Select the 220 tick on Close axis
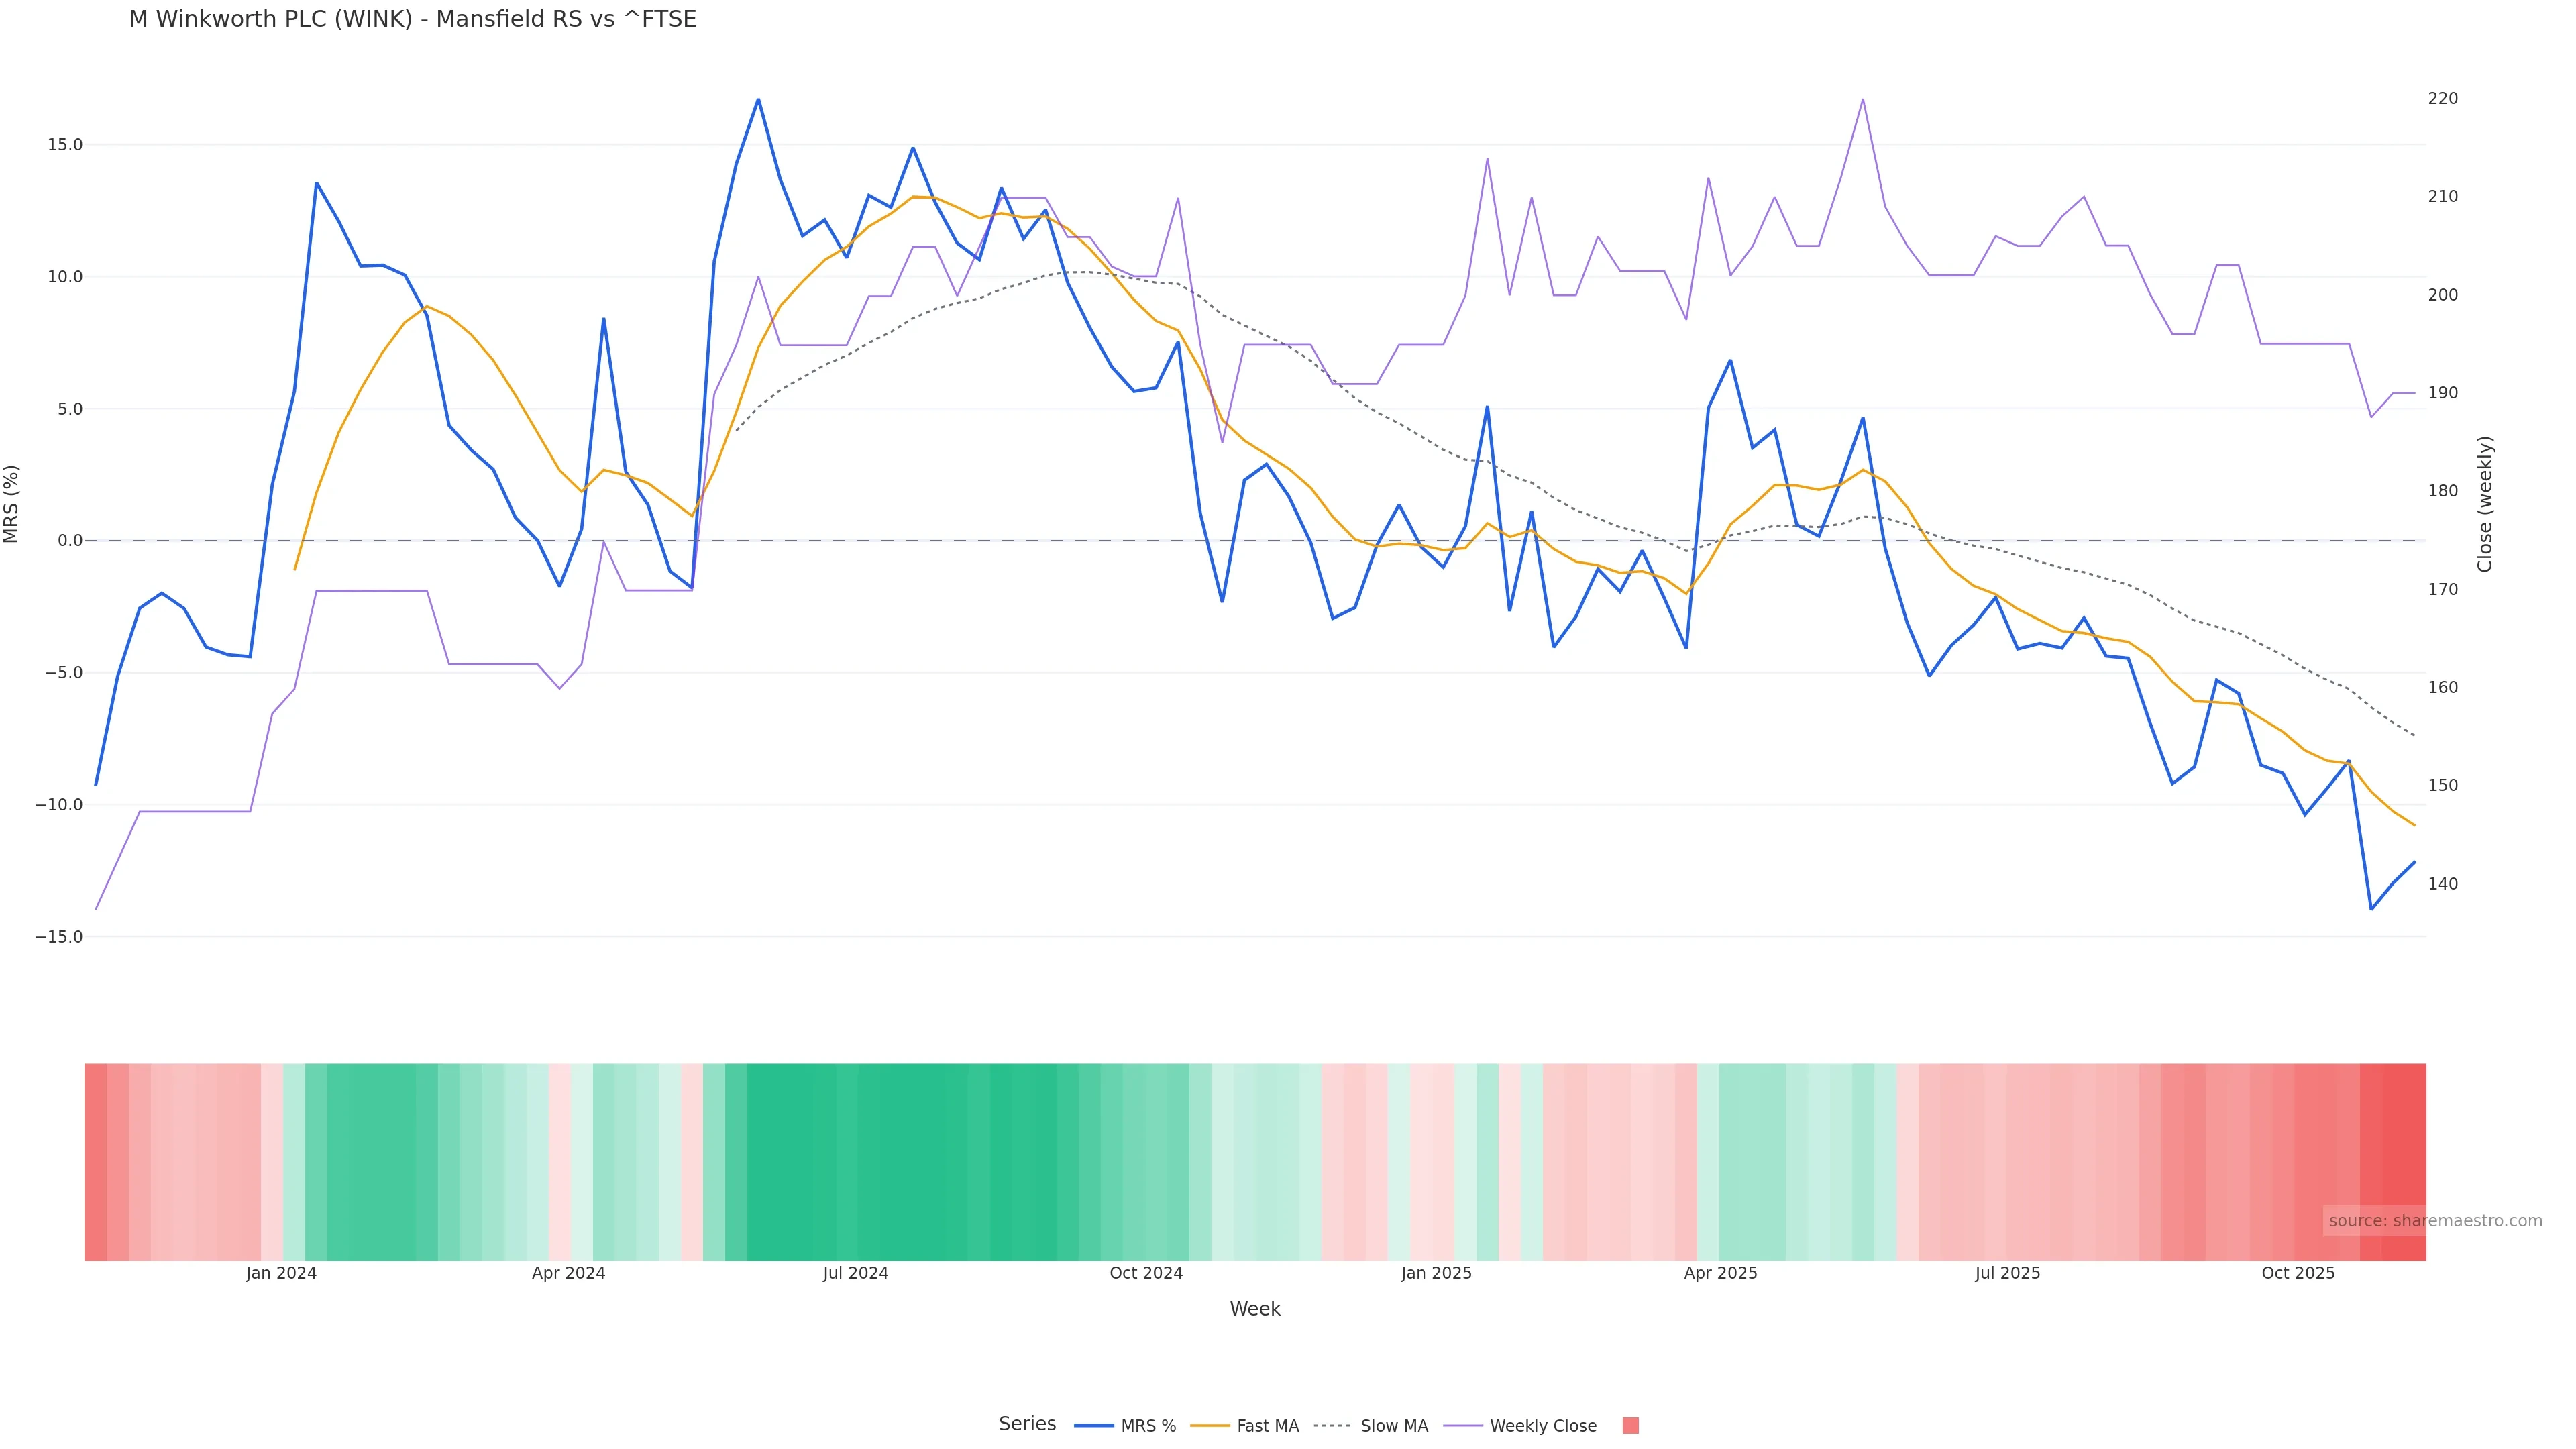The height and width of the screenshot is (1449, 2576). point(2442,98)
